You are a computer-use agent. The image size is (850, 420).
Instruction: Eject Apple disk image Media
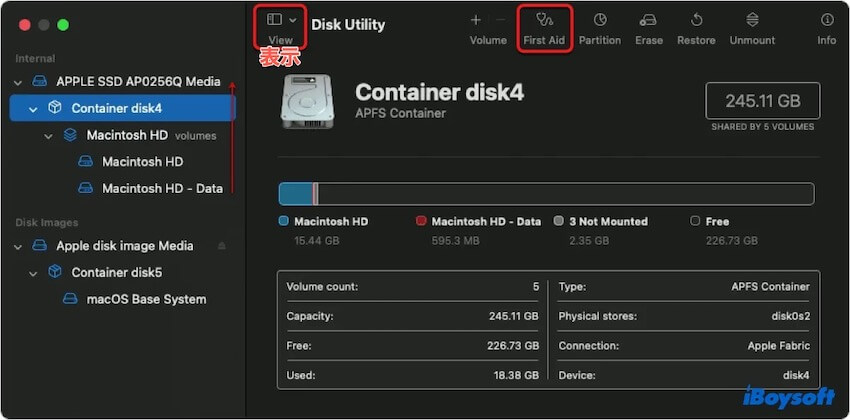pos(221,246)
